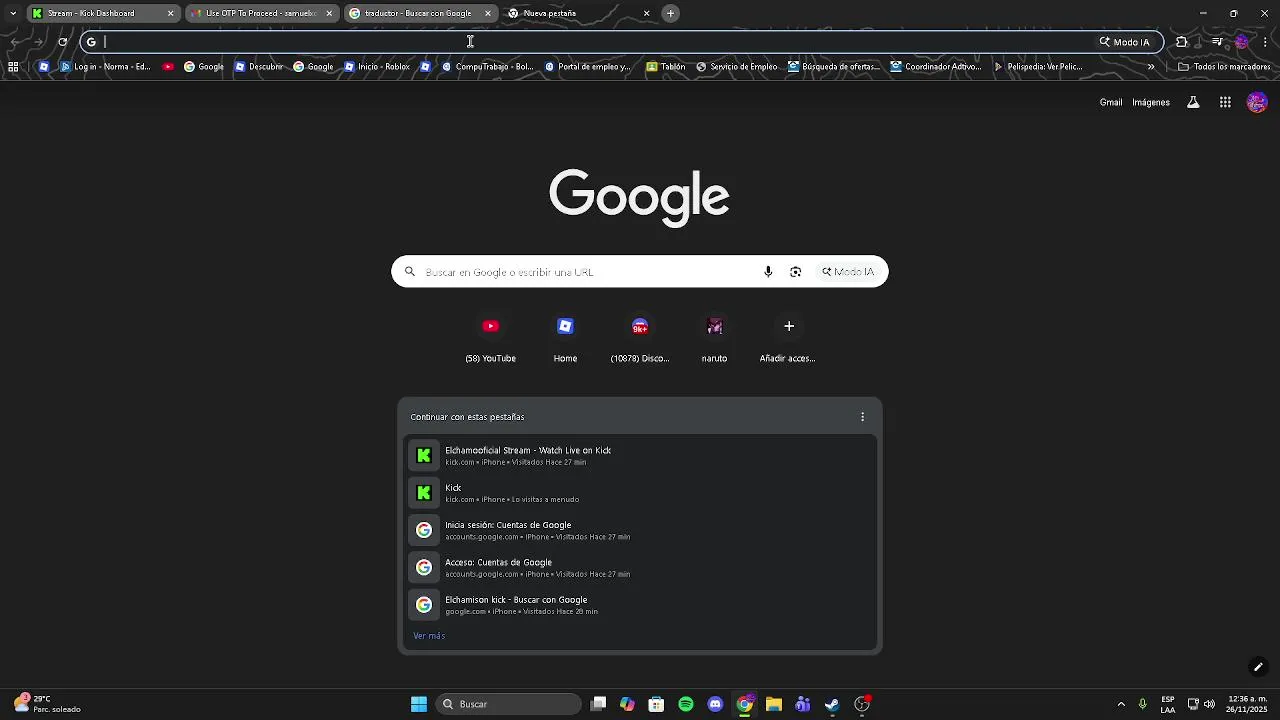Open File Explorer from the taskbar
The width and height of the screenshot is (1280, 720).
pyautogui.click(x=773, y=704)
